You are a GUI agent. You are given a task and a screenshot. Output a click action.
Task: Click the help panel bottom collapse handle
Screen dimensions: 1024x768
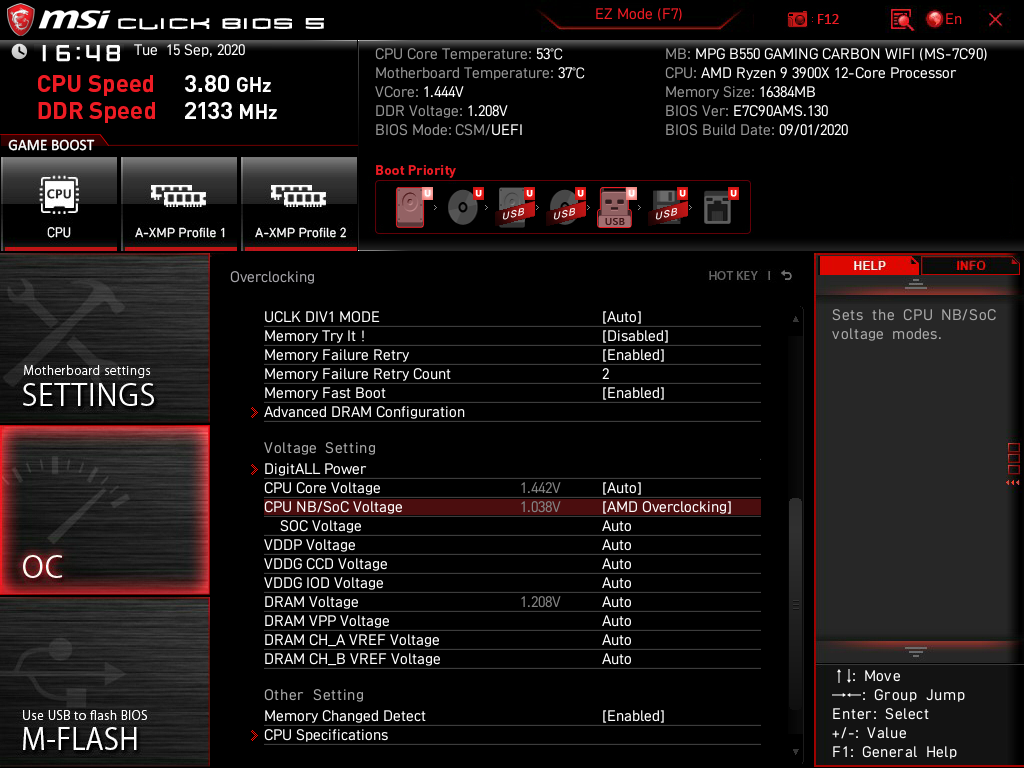(x=916, y=652)
